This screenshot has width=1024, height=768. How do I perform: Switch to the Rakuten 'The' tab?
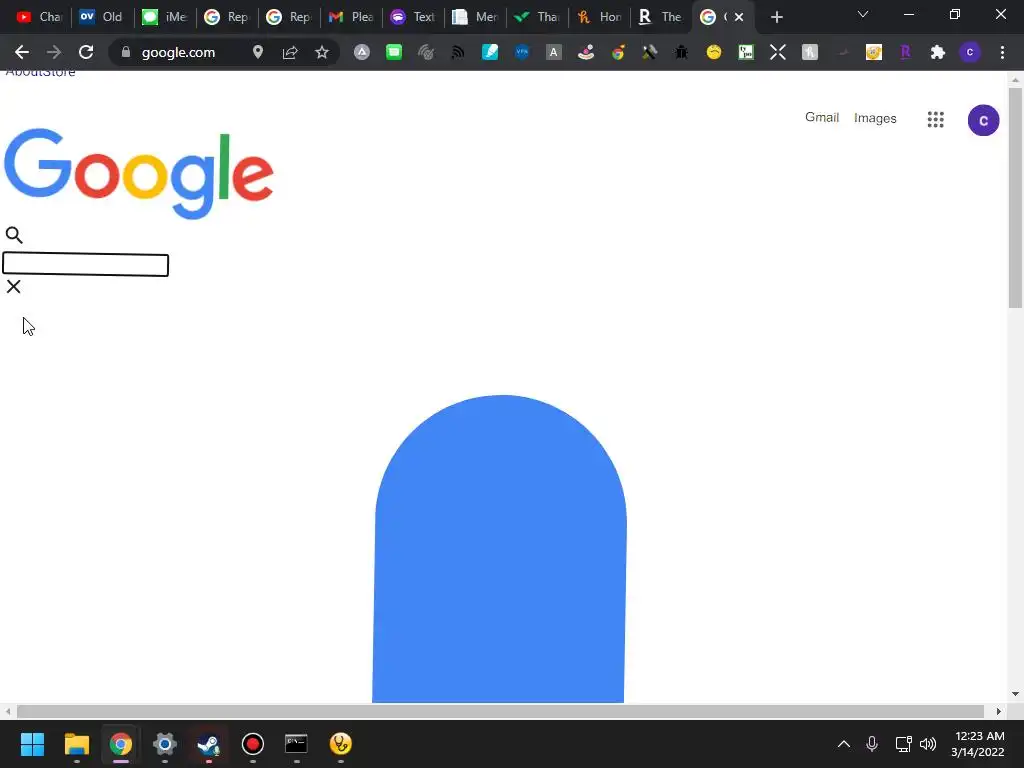[661, 17]
